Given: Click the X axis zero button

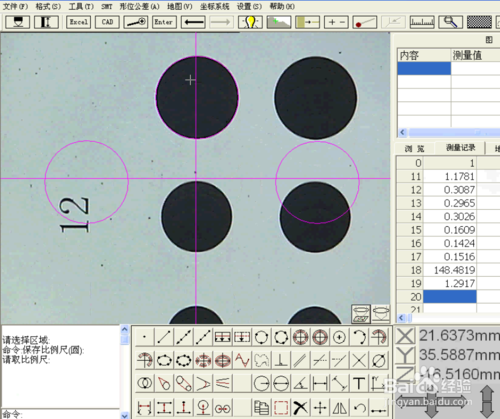Looking at the screenshot, I should tap(405, 336).
